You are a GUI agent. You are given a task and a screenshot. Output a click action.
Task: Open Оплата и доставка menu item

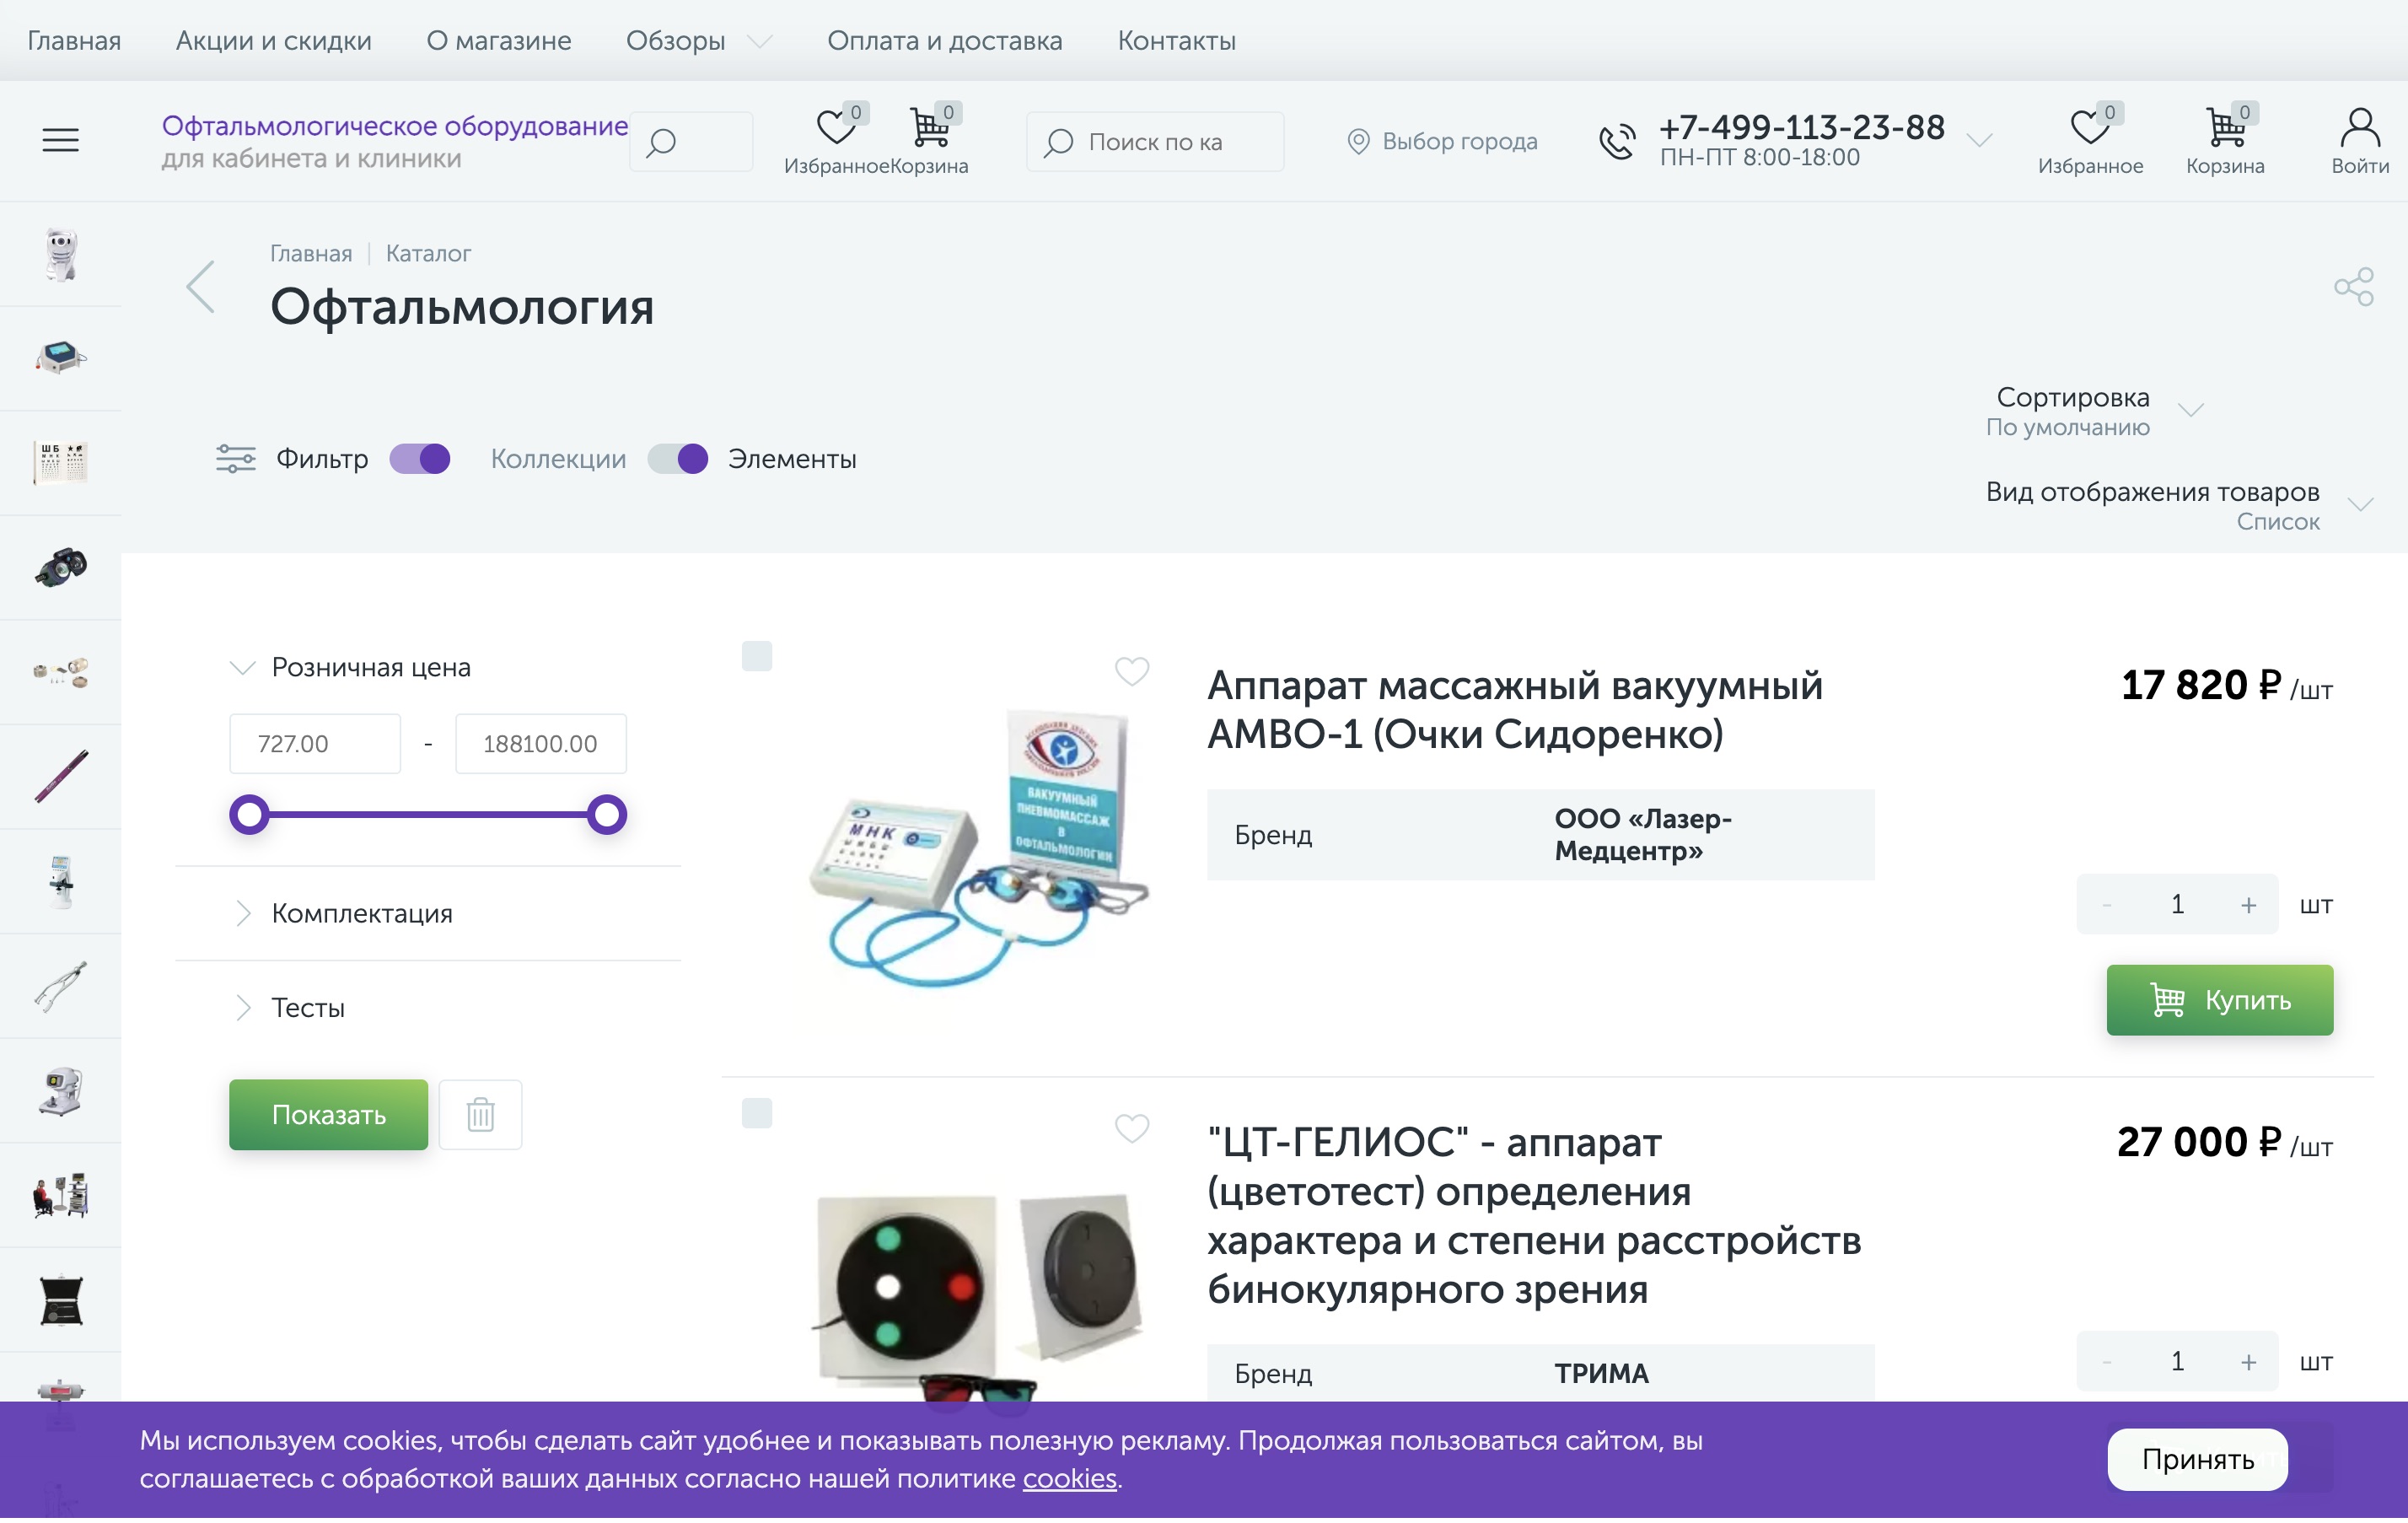(x=945, y=41)
